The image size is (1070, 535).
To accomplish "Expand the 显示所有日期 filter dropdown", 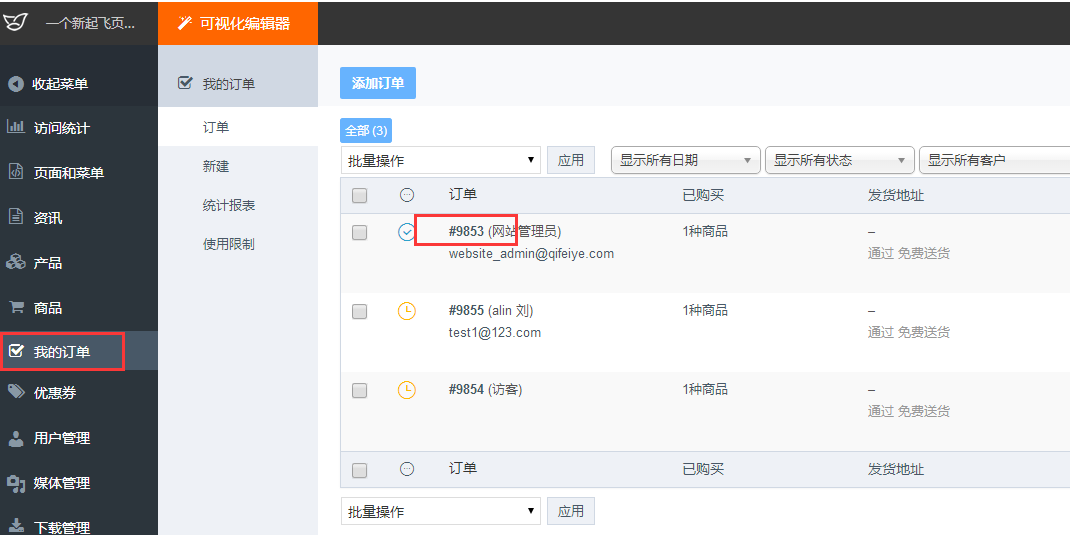I will [x=686, y=160].
